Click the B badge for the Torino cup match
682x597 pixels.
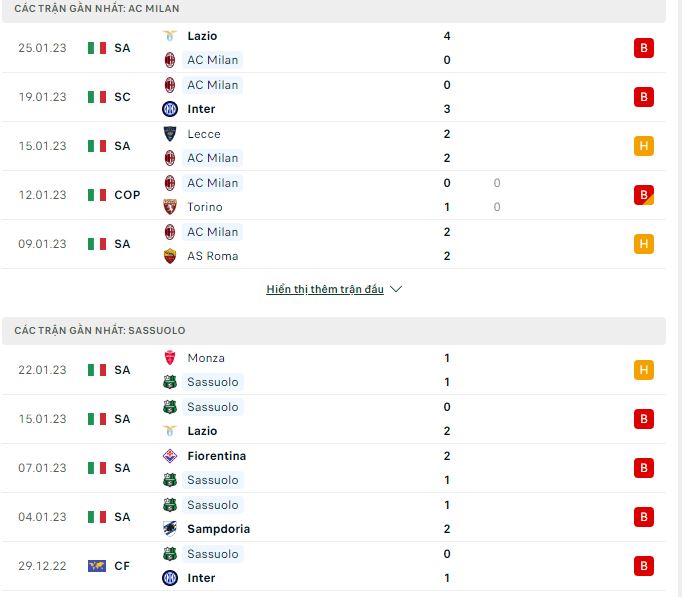pos(644,195)
